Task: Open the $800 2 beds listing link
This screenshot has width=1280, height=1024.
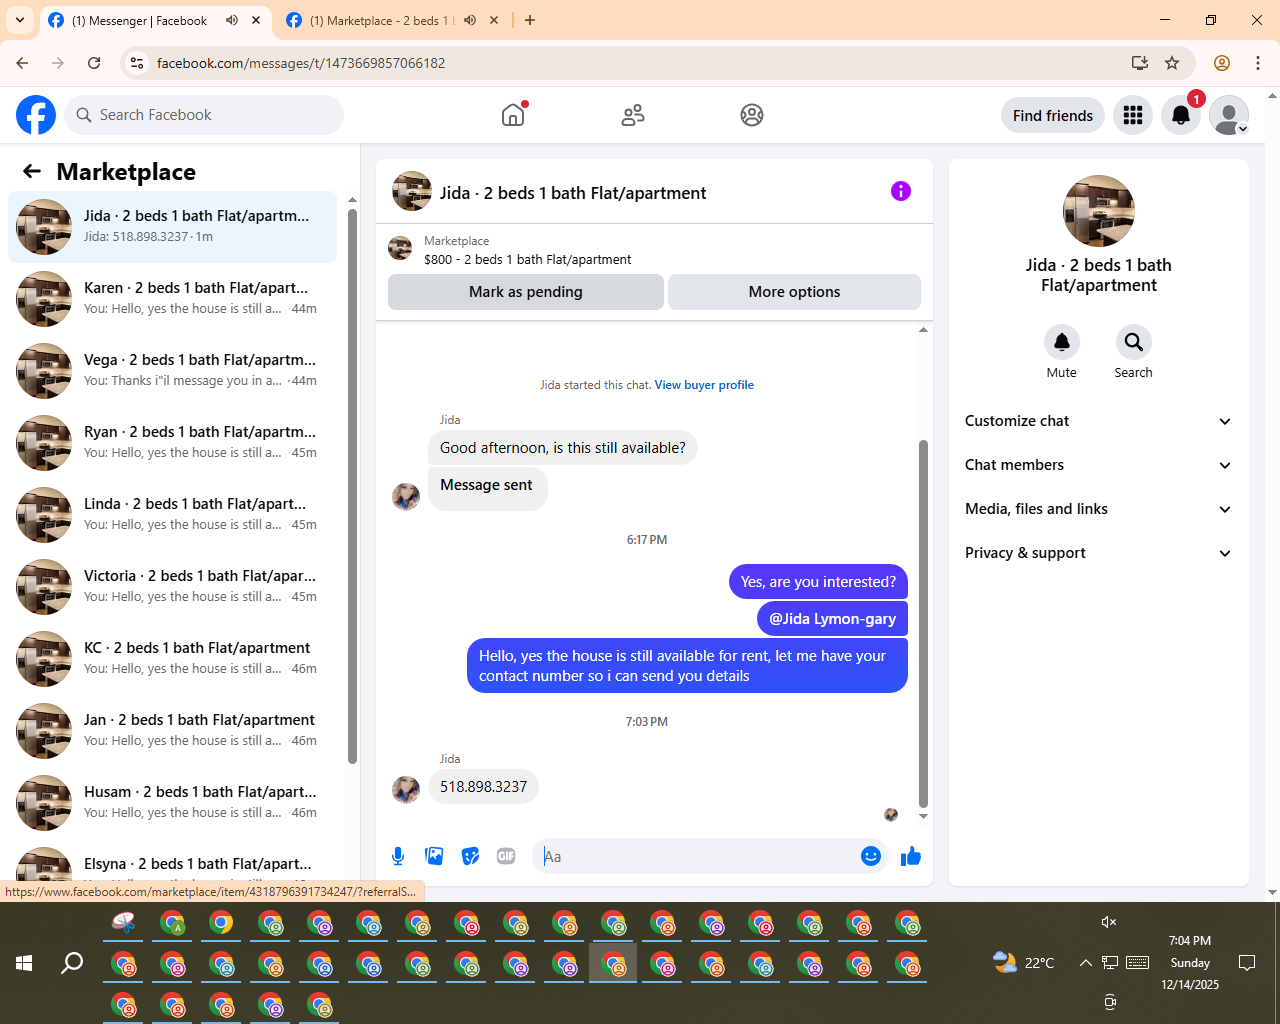Action: pyautogui.click(x=527, y=259)
